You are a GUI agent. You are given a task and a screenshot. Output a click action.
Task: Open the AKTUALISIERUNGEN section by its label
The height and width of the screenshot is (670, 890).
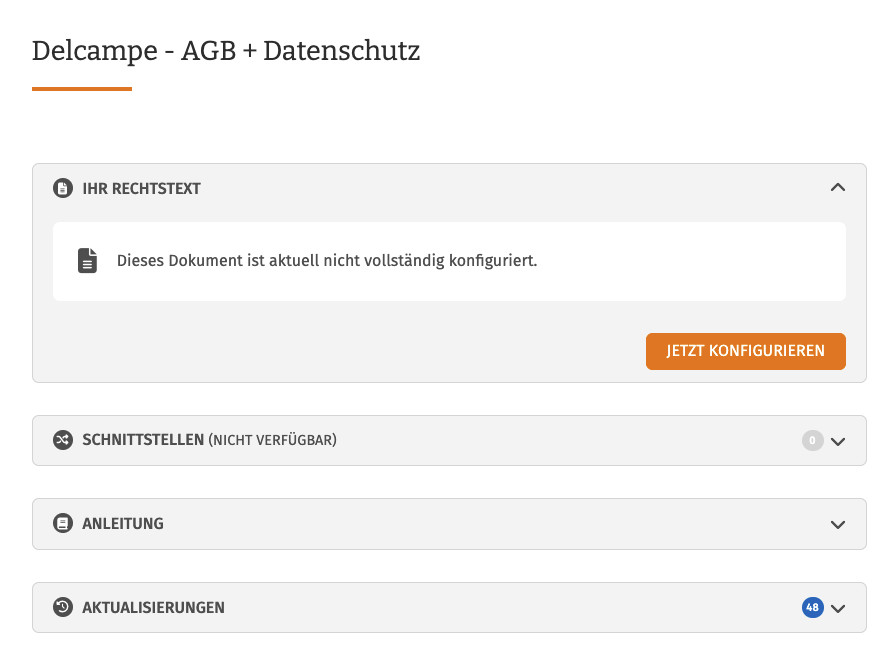click(153, 607)
